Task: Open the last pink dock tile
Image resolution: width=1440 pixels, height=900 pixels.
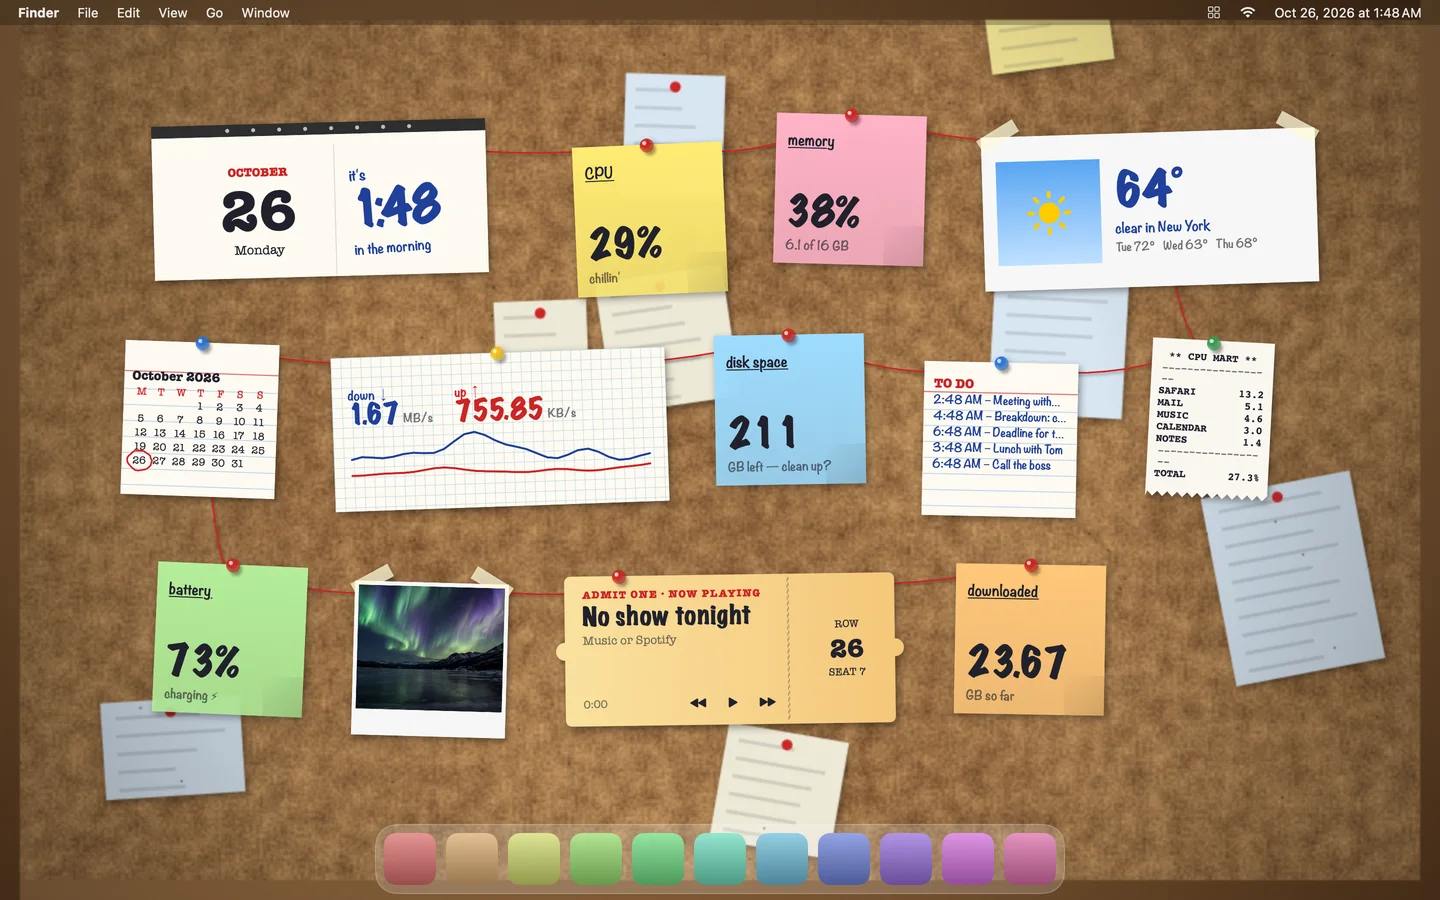Action: click(1030, 859)
